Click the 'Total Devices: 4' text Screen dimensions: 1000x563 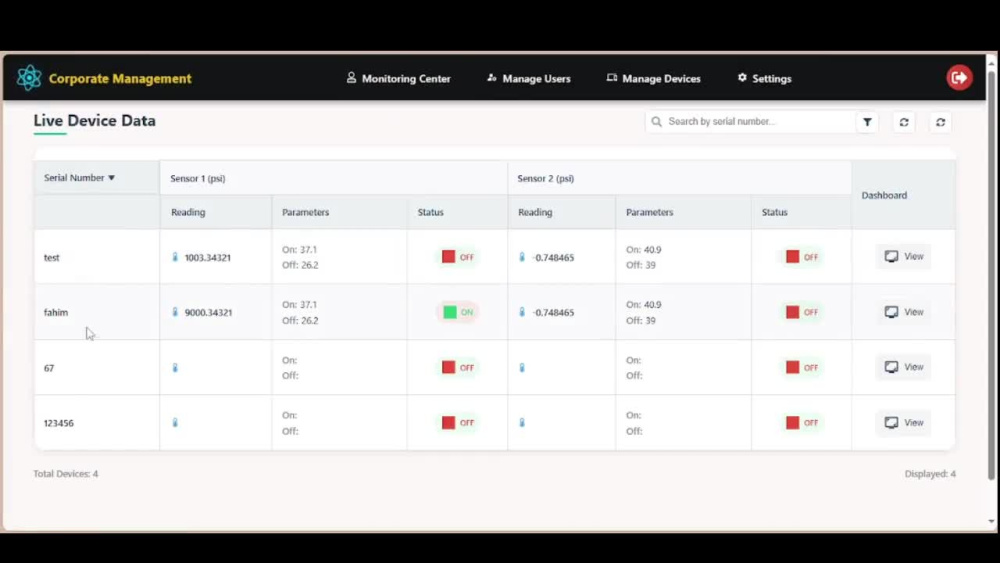66,474
